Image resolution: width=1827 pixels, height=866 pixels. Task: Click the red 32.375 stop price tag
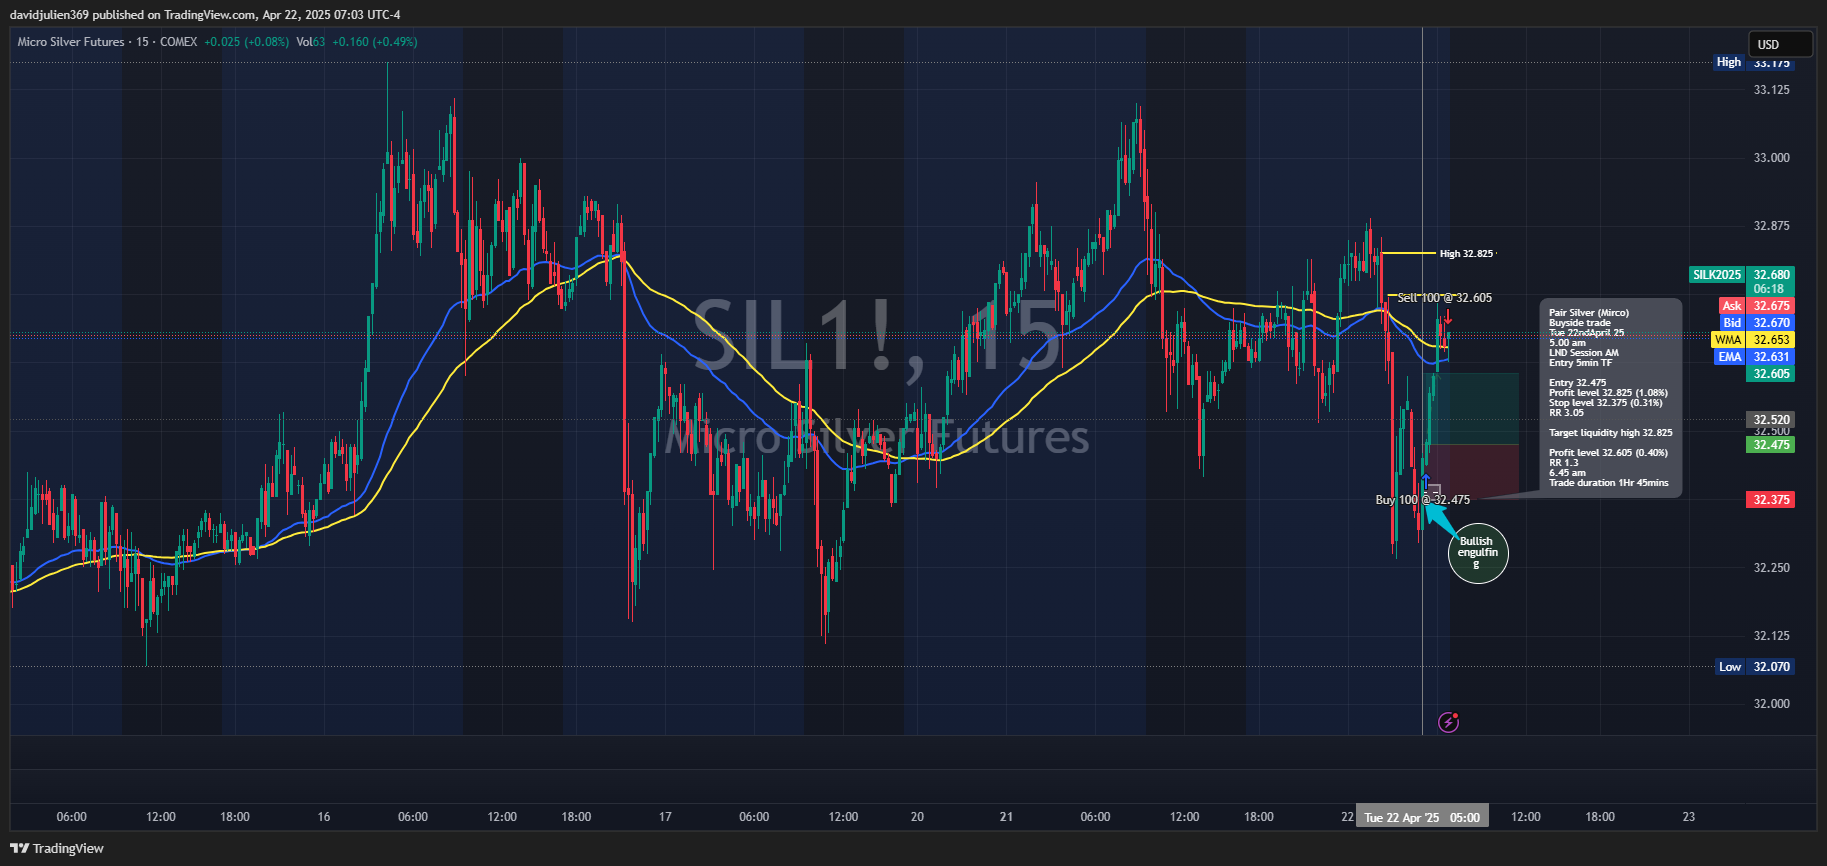point(1770,500)
